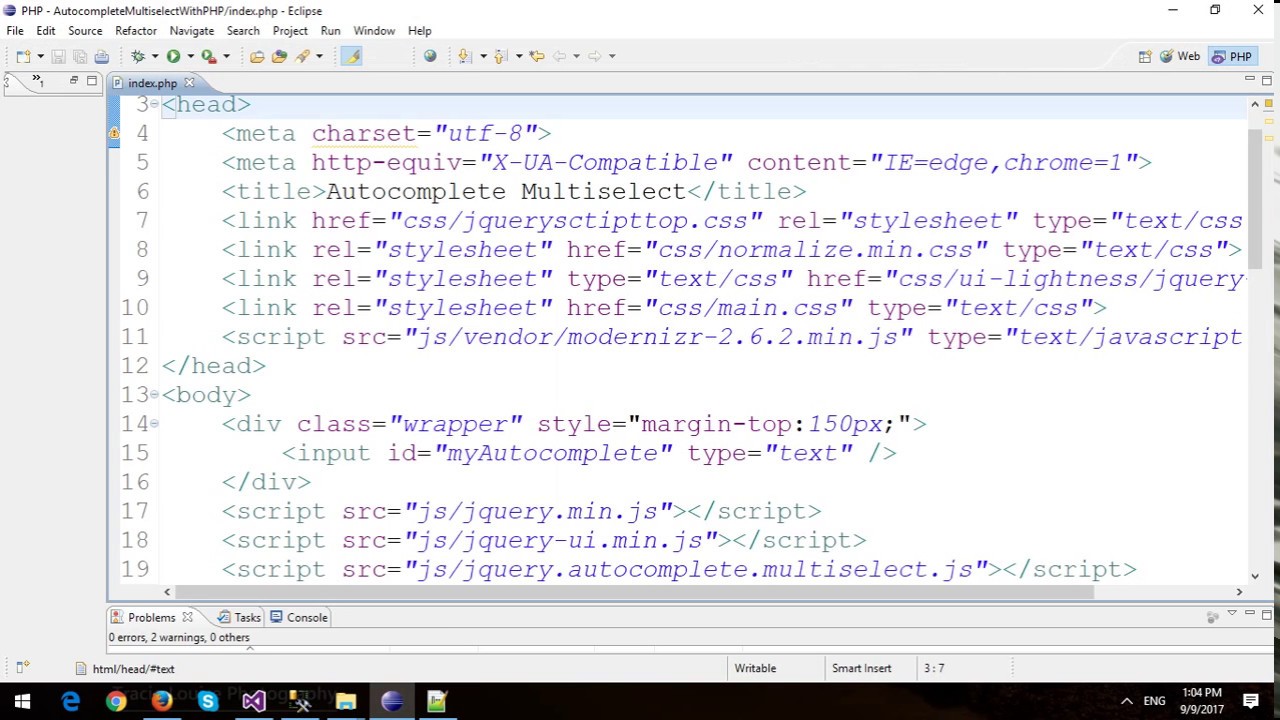Viewport: 1280px width, 720px height.
Task: Open Google Chrome from the taskbar
Action: 116,701
